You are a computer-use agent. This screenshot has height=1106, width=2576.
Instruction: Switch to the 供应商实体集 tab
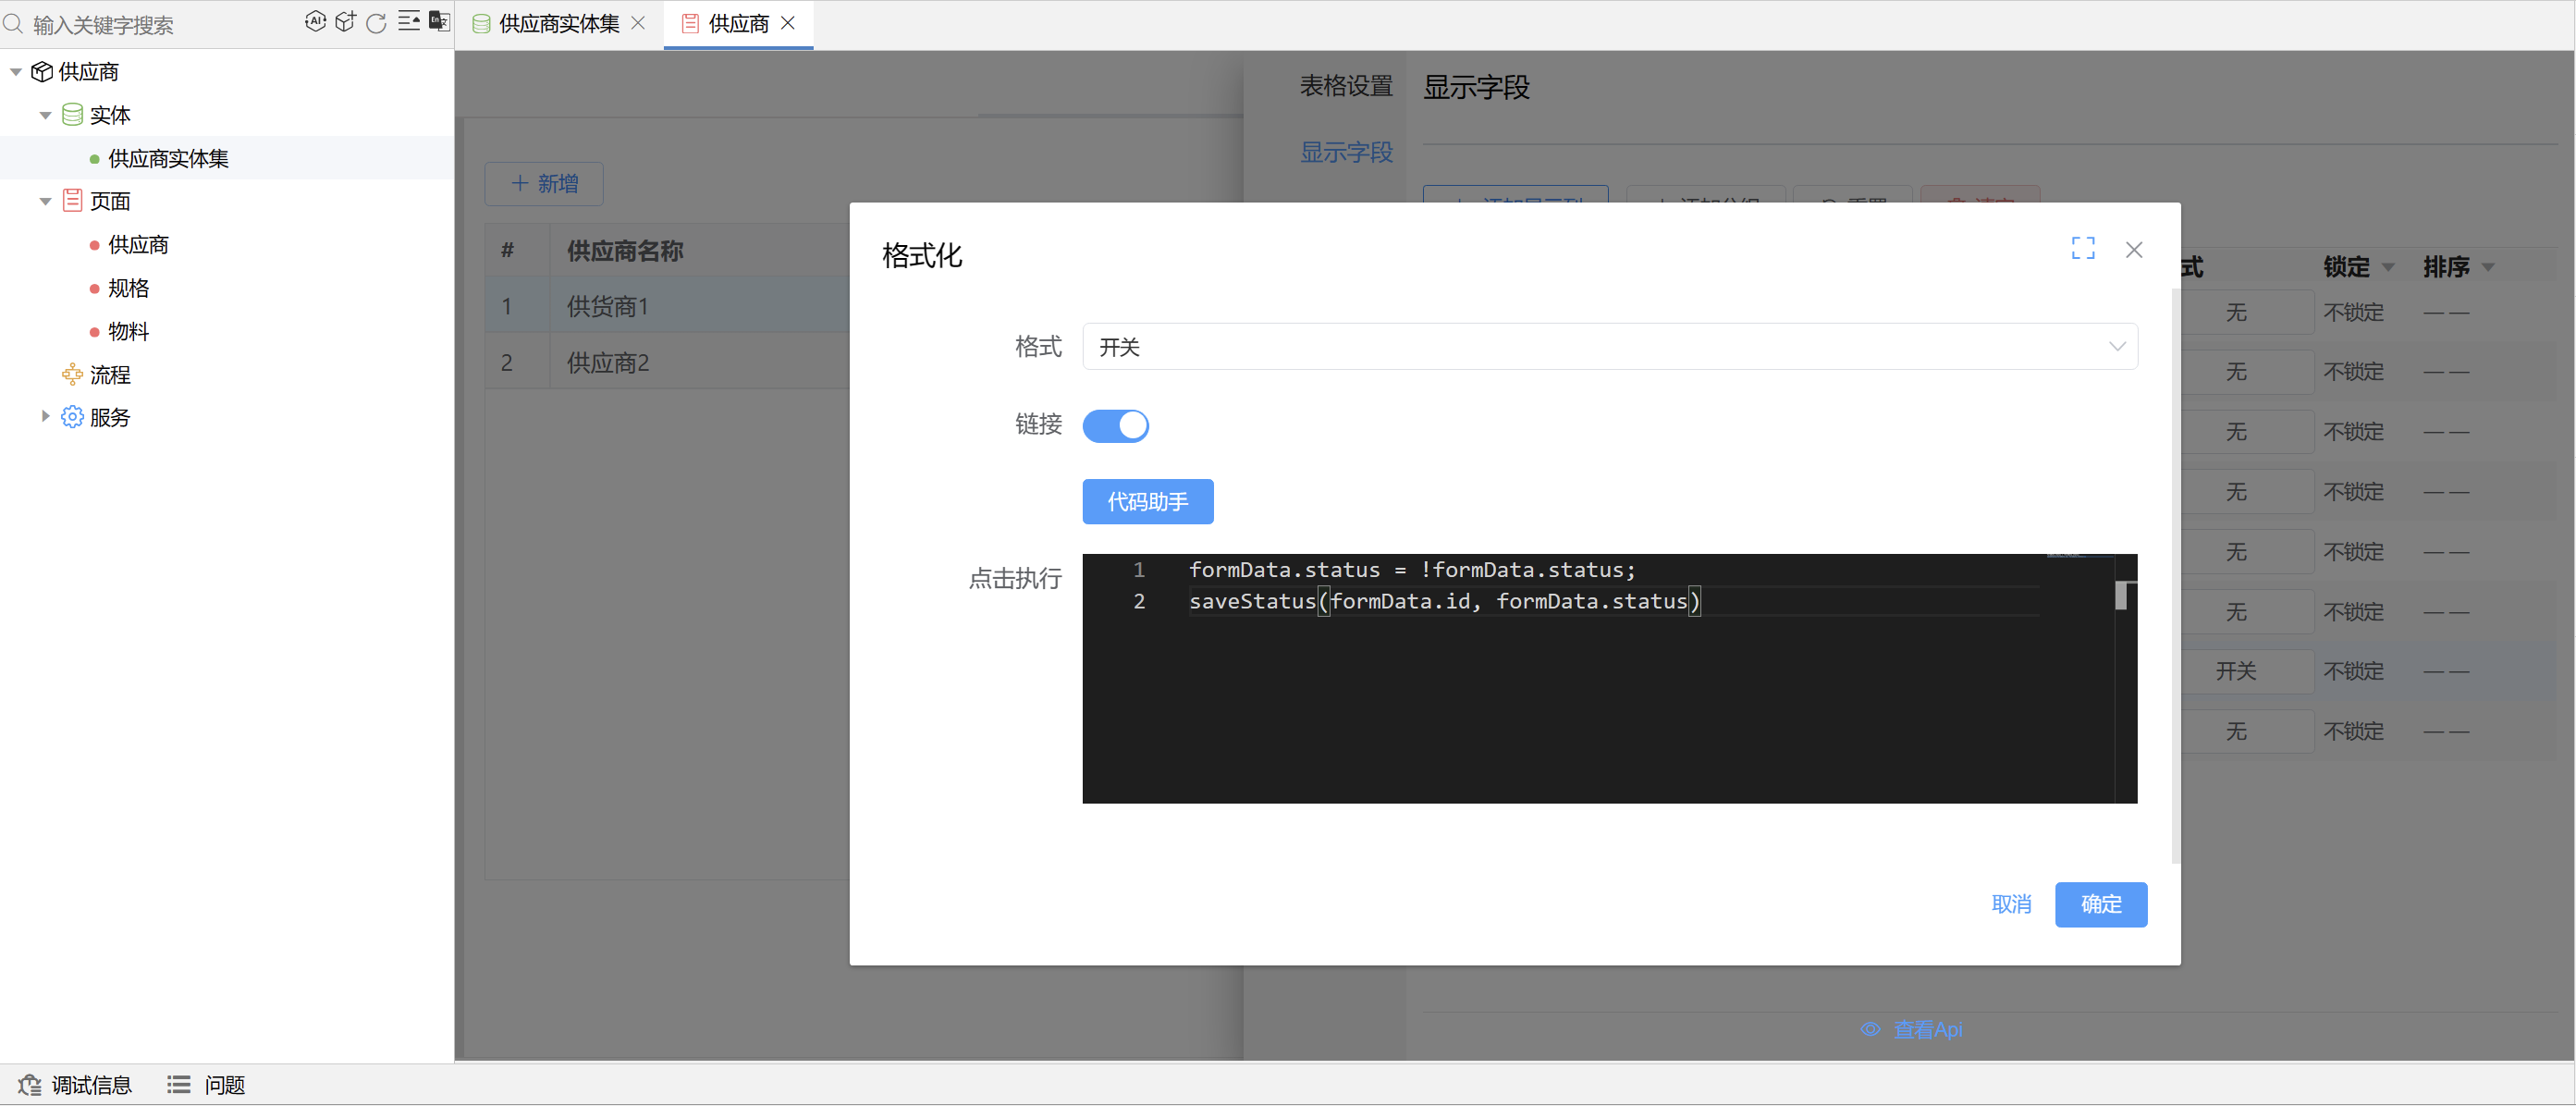(557, 24)
